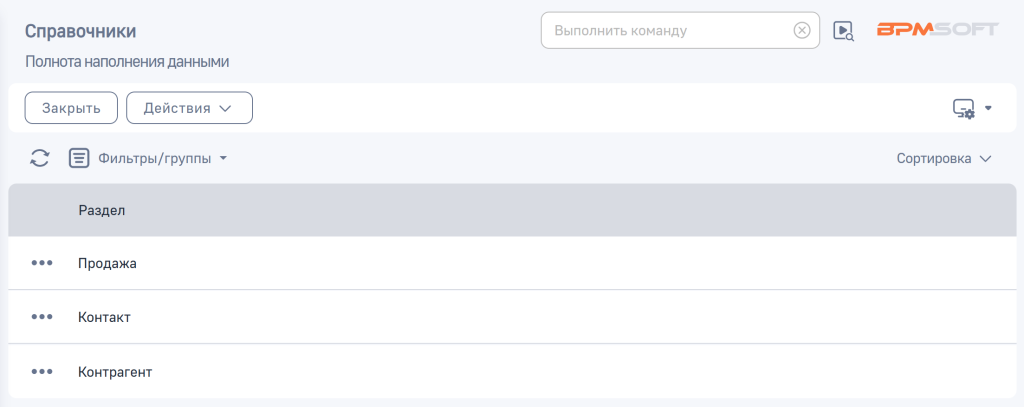Open row menu for Контакт
Screen dimensions: 1024x407
[x=41, y=317]
